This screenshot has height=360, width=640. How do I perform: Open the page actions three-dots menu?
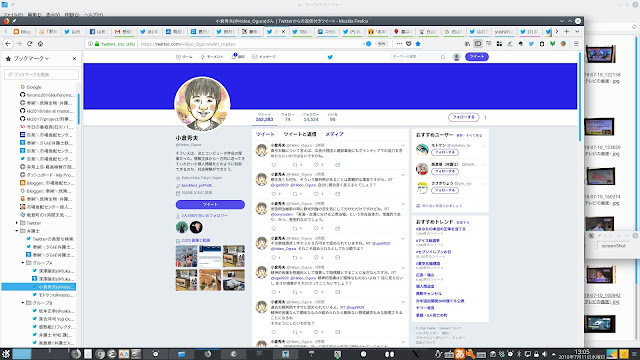[399, 44]
